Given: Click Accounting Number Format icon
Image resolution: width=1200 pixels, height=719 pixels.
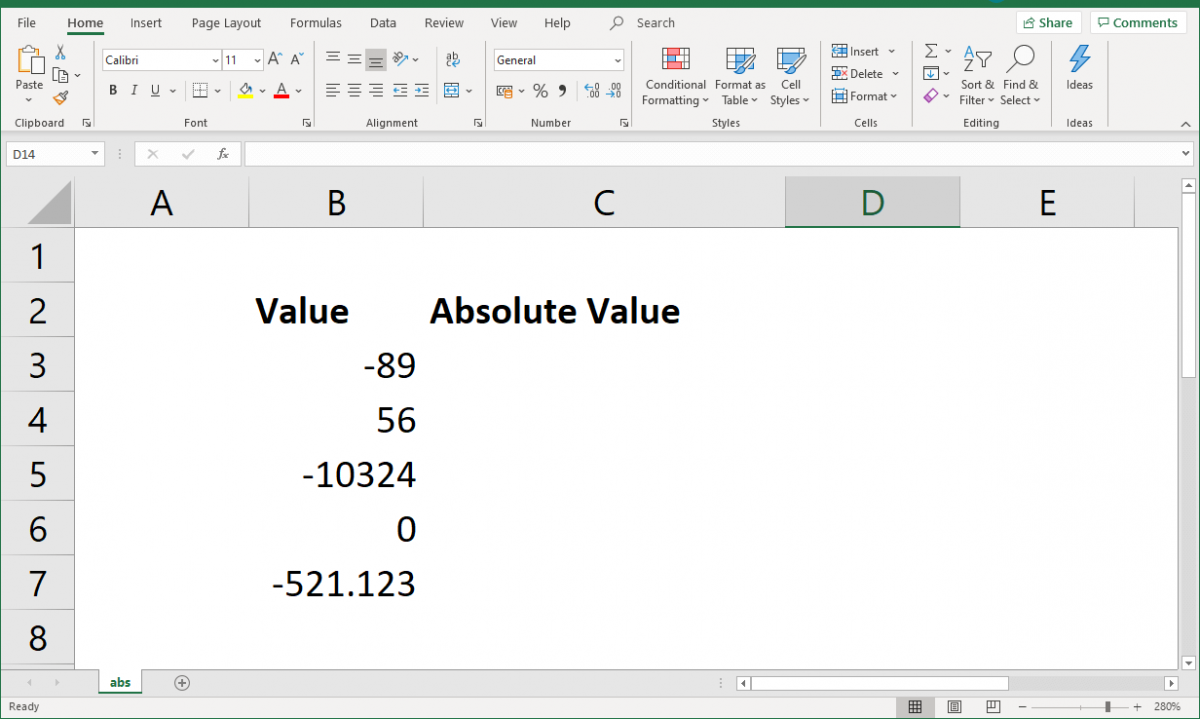Looking at the screenshot, I should tap(505, 91).
